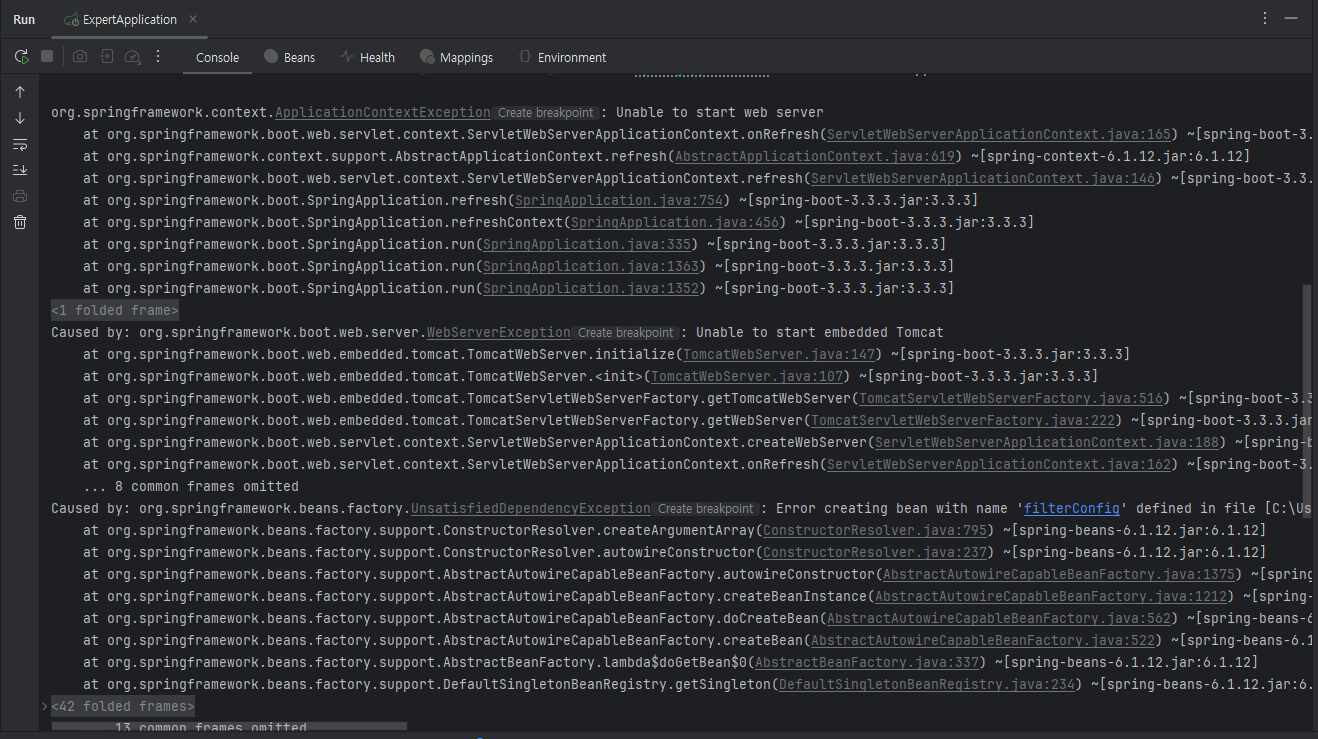Stop the running process with the square icon
Viewport: 1318px width, 739px height.
(47, 57)
